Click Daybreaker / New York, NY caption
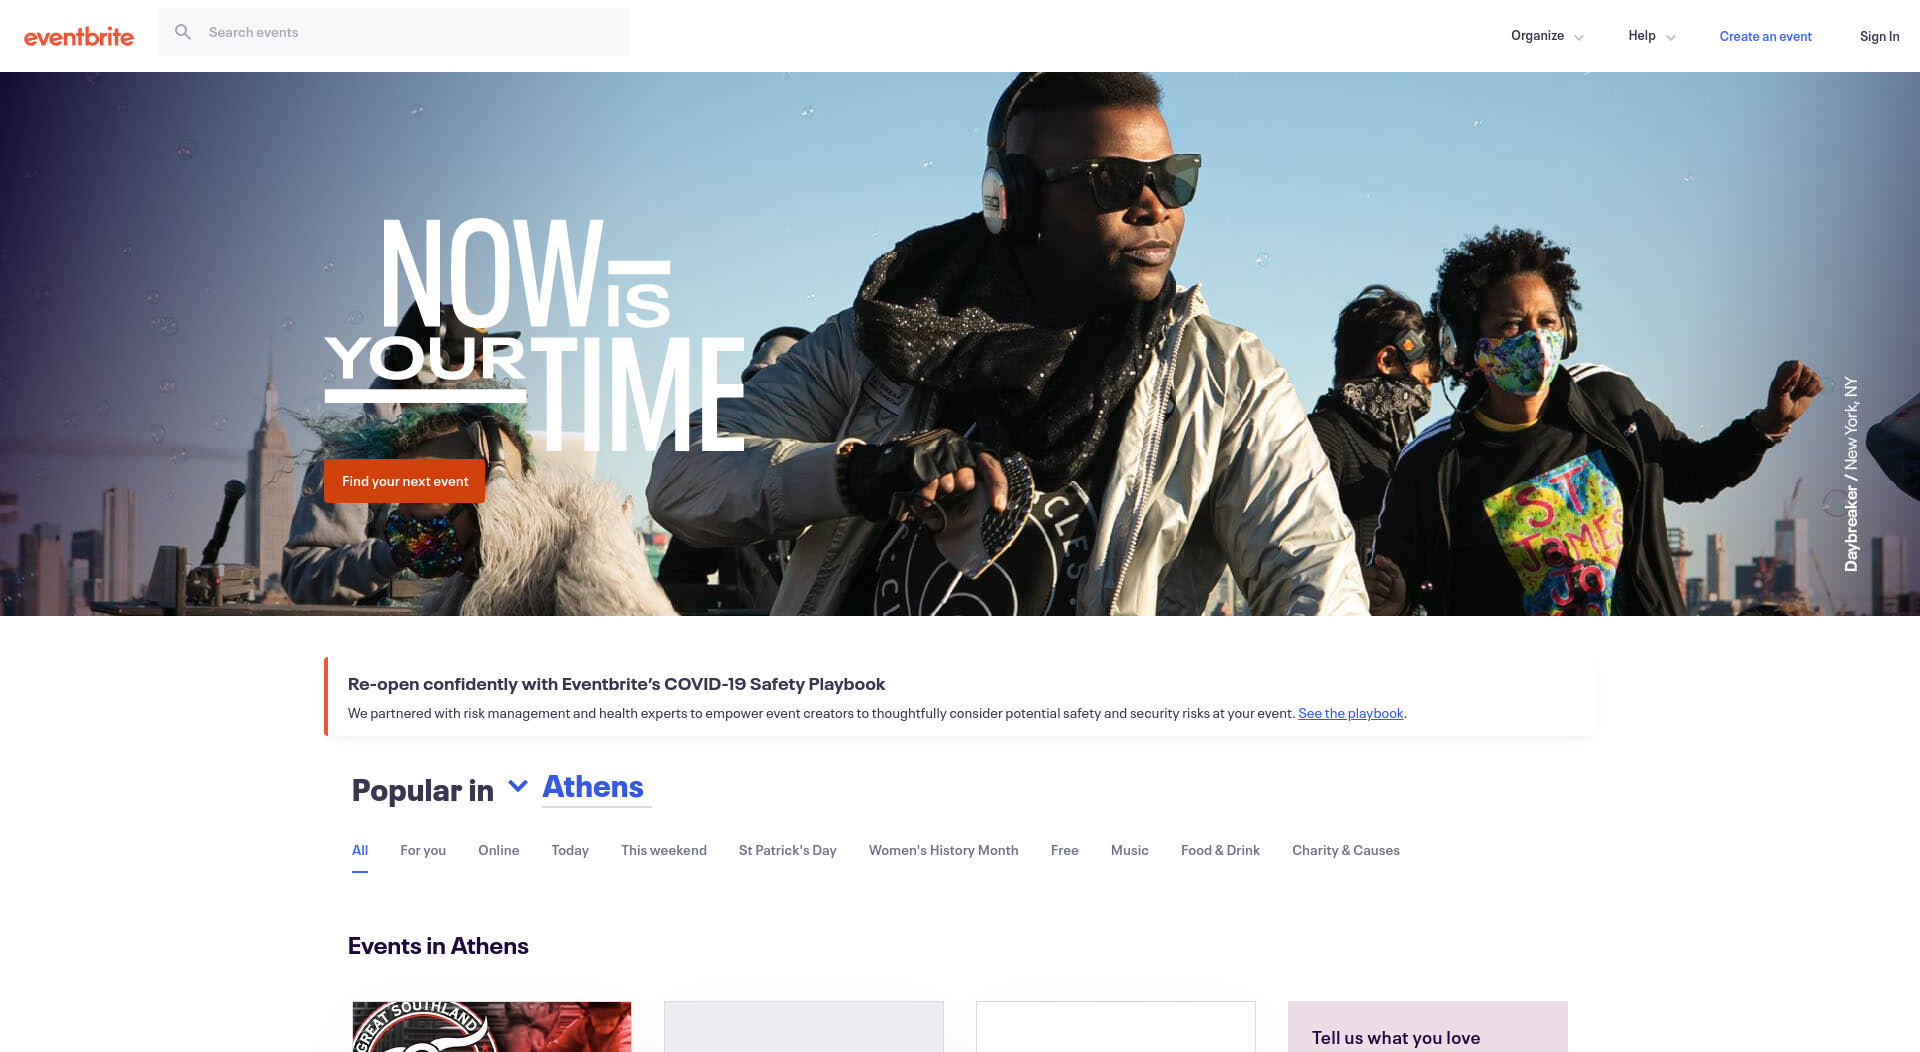This screenshot has height=1052, width=1920. [x=1851, y=474]
